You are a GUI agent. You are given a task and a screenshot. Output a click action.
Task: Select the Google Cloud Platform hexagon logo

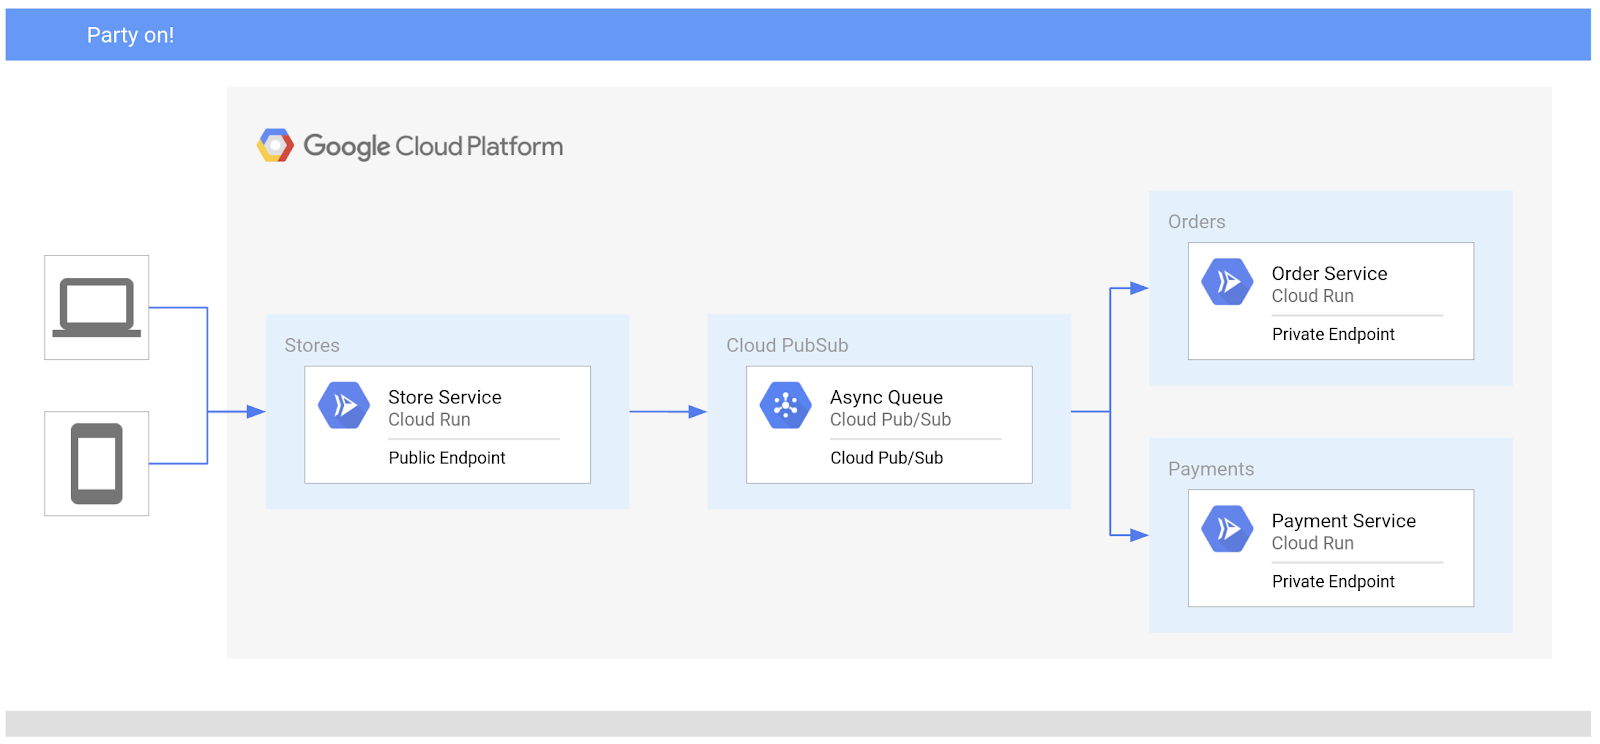click(275, 146)
